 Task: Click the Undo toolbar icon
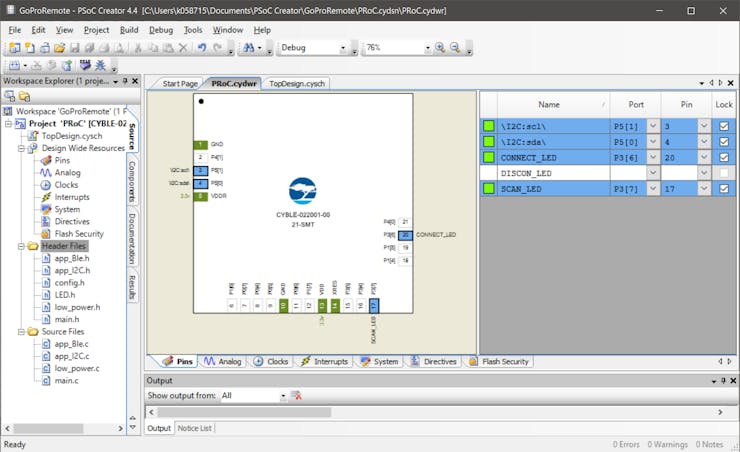(x=202, y=48)
